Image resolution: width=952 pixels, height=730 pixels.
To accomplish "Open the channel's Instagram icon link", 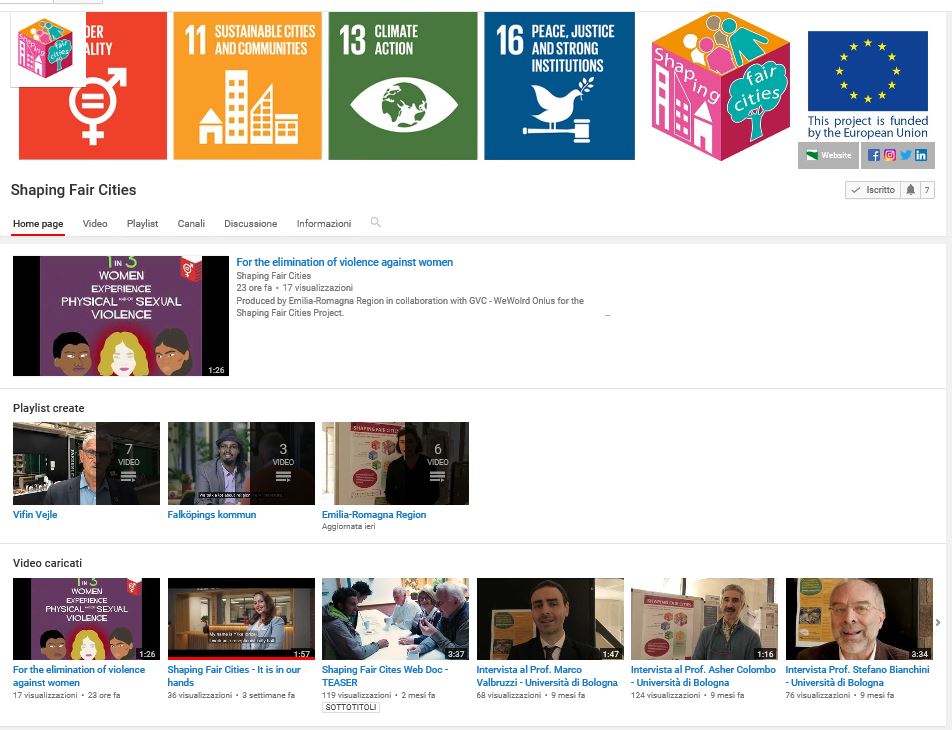I will click(x=889, y=155).
